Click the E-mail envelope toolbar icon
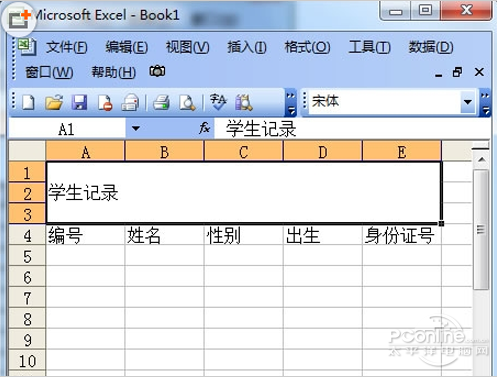Image resolution: width=497 pixels, height=377 pixels. pyautogui.click(x=130, y=102)
